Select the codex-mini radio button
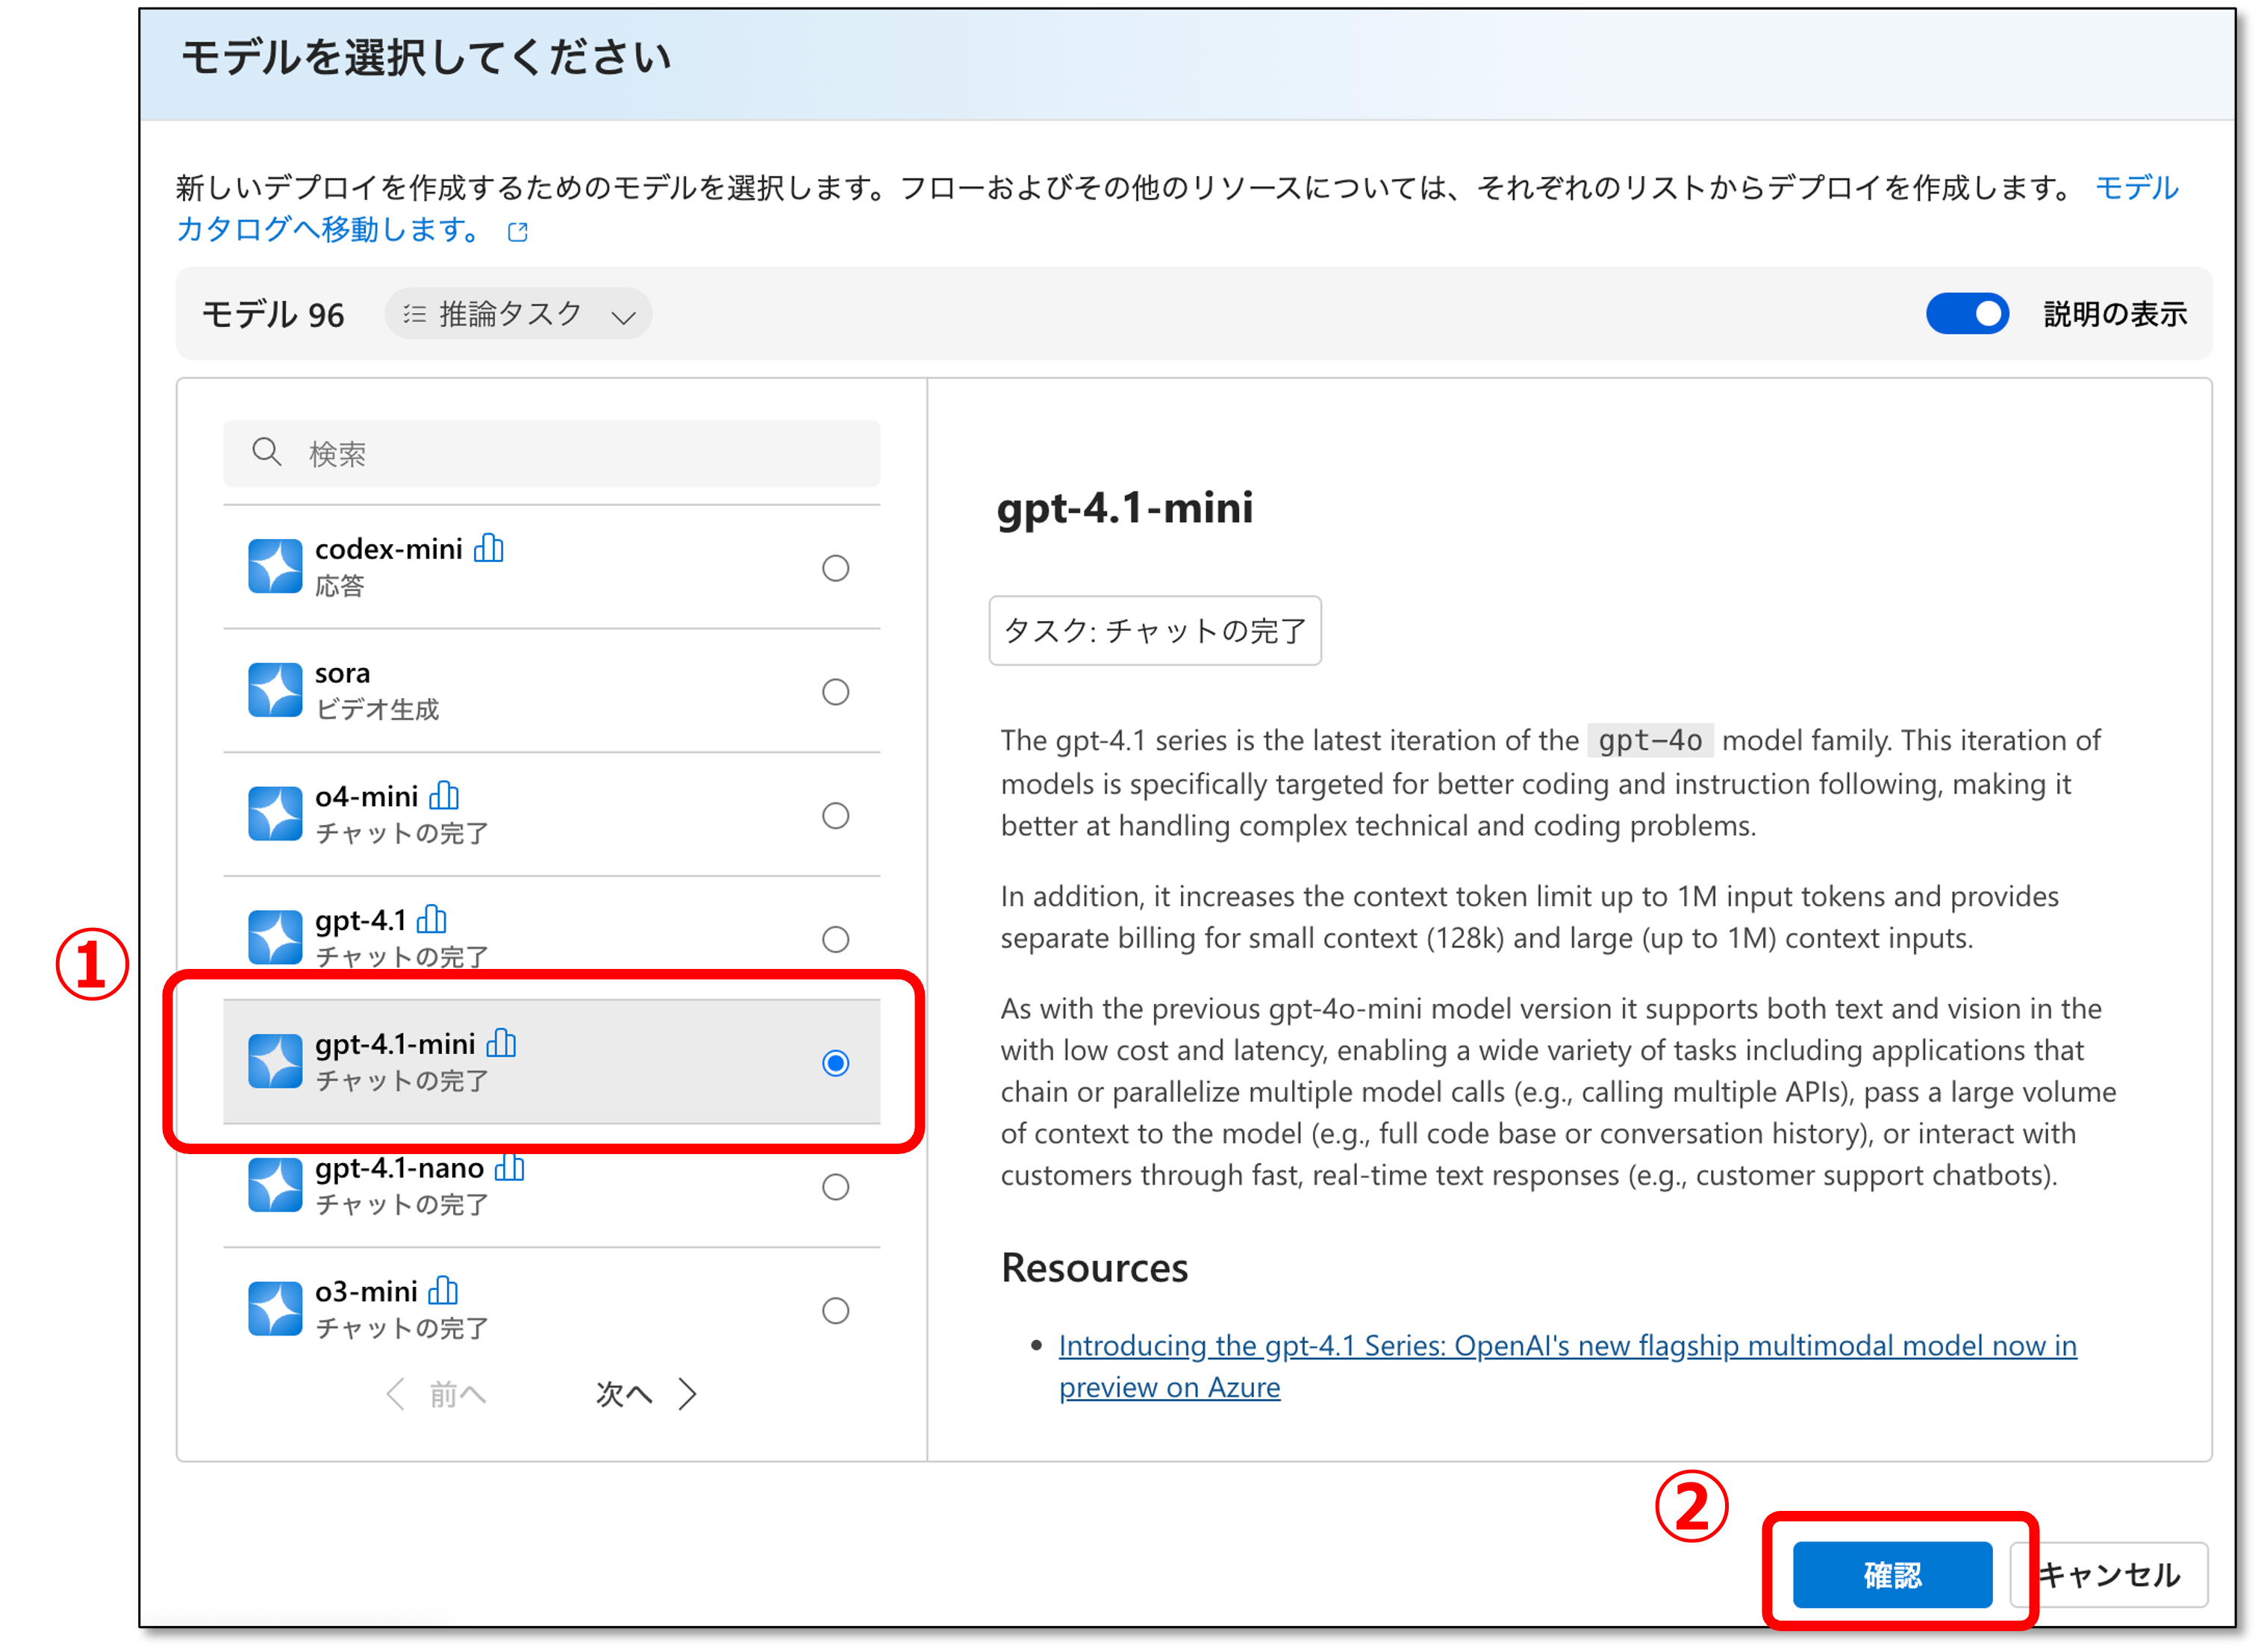The height and width of the screenshot is (1652, 2261). coord(835,568)
